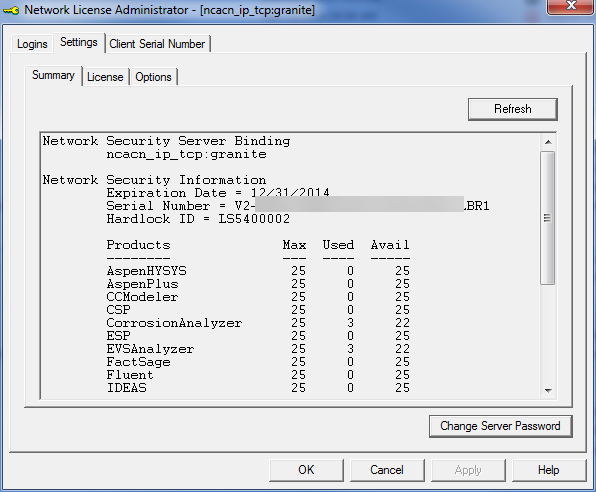This screenshot has width=596, height=492.
Task: Click the IDEAS product row
Action: coord(258,388)
